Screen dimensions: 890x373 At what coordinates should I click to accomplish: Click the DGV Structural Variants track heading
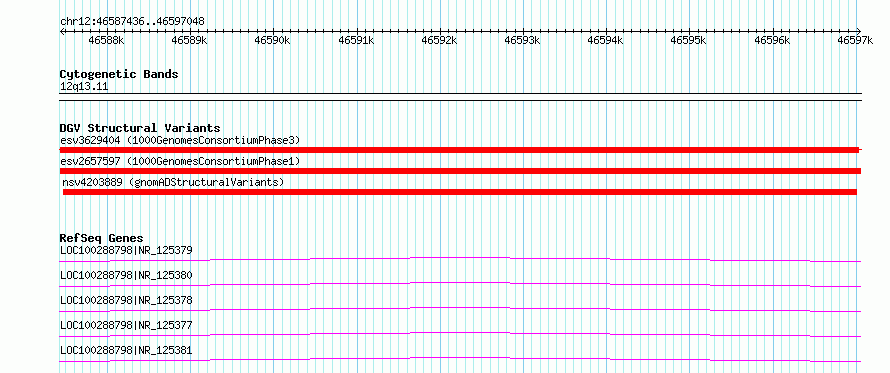(140, 128)
